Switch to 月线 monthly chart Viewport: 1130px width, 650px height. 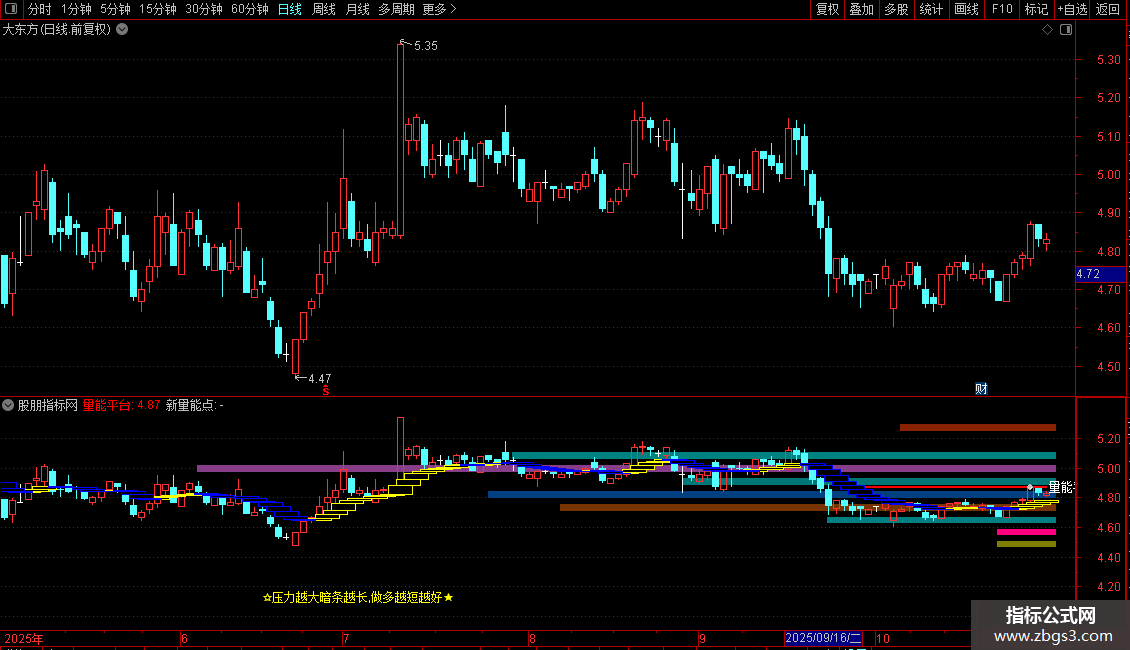click(x=357, y=9)
